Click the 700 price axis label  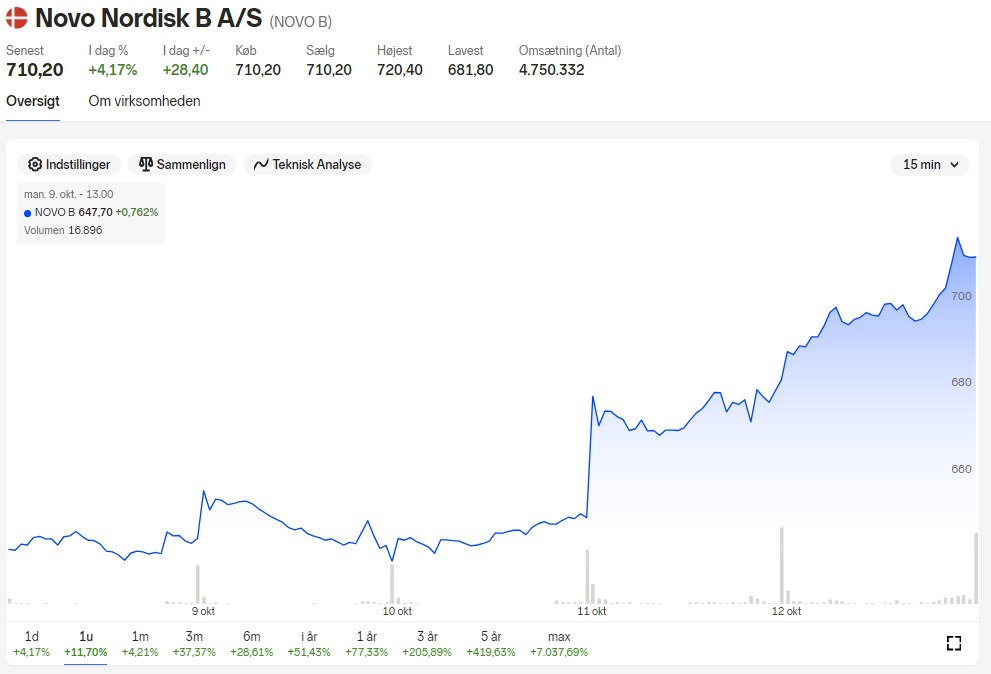[x=961, y=296]
